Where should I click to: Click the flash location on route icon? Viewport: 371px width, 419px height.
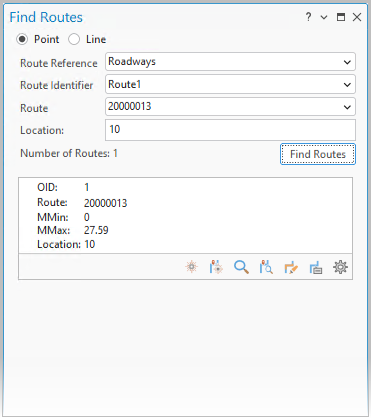coord(216,267)
